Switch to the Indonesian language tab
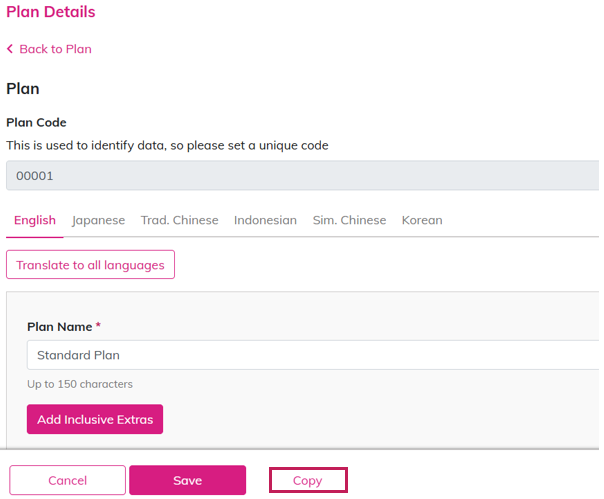 [265, 220]
